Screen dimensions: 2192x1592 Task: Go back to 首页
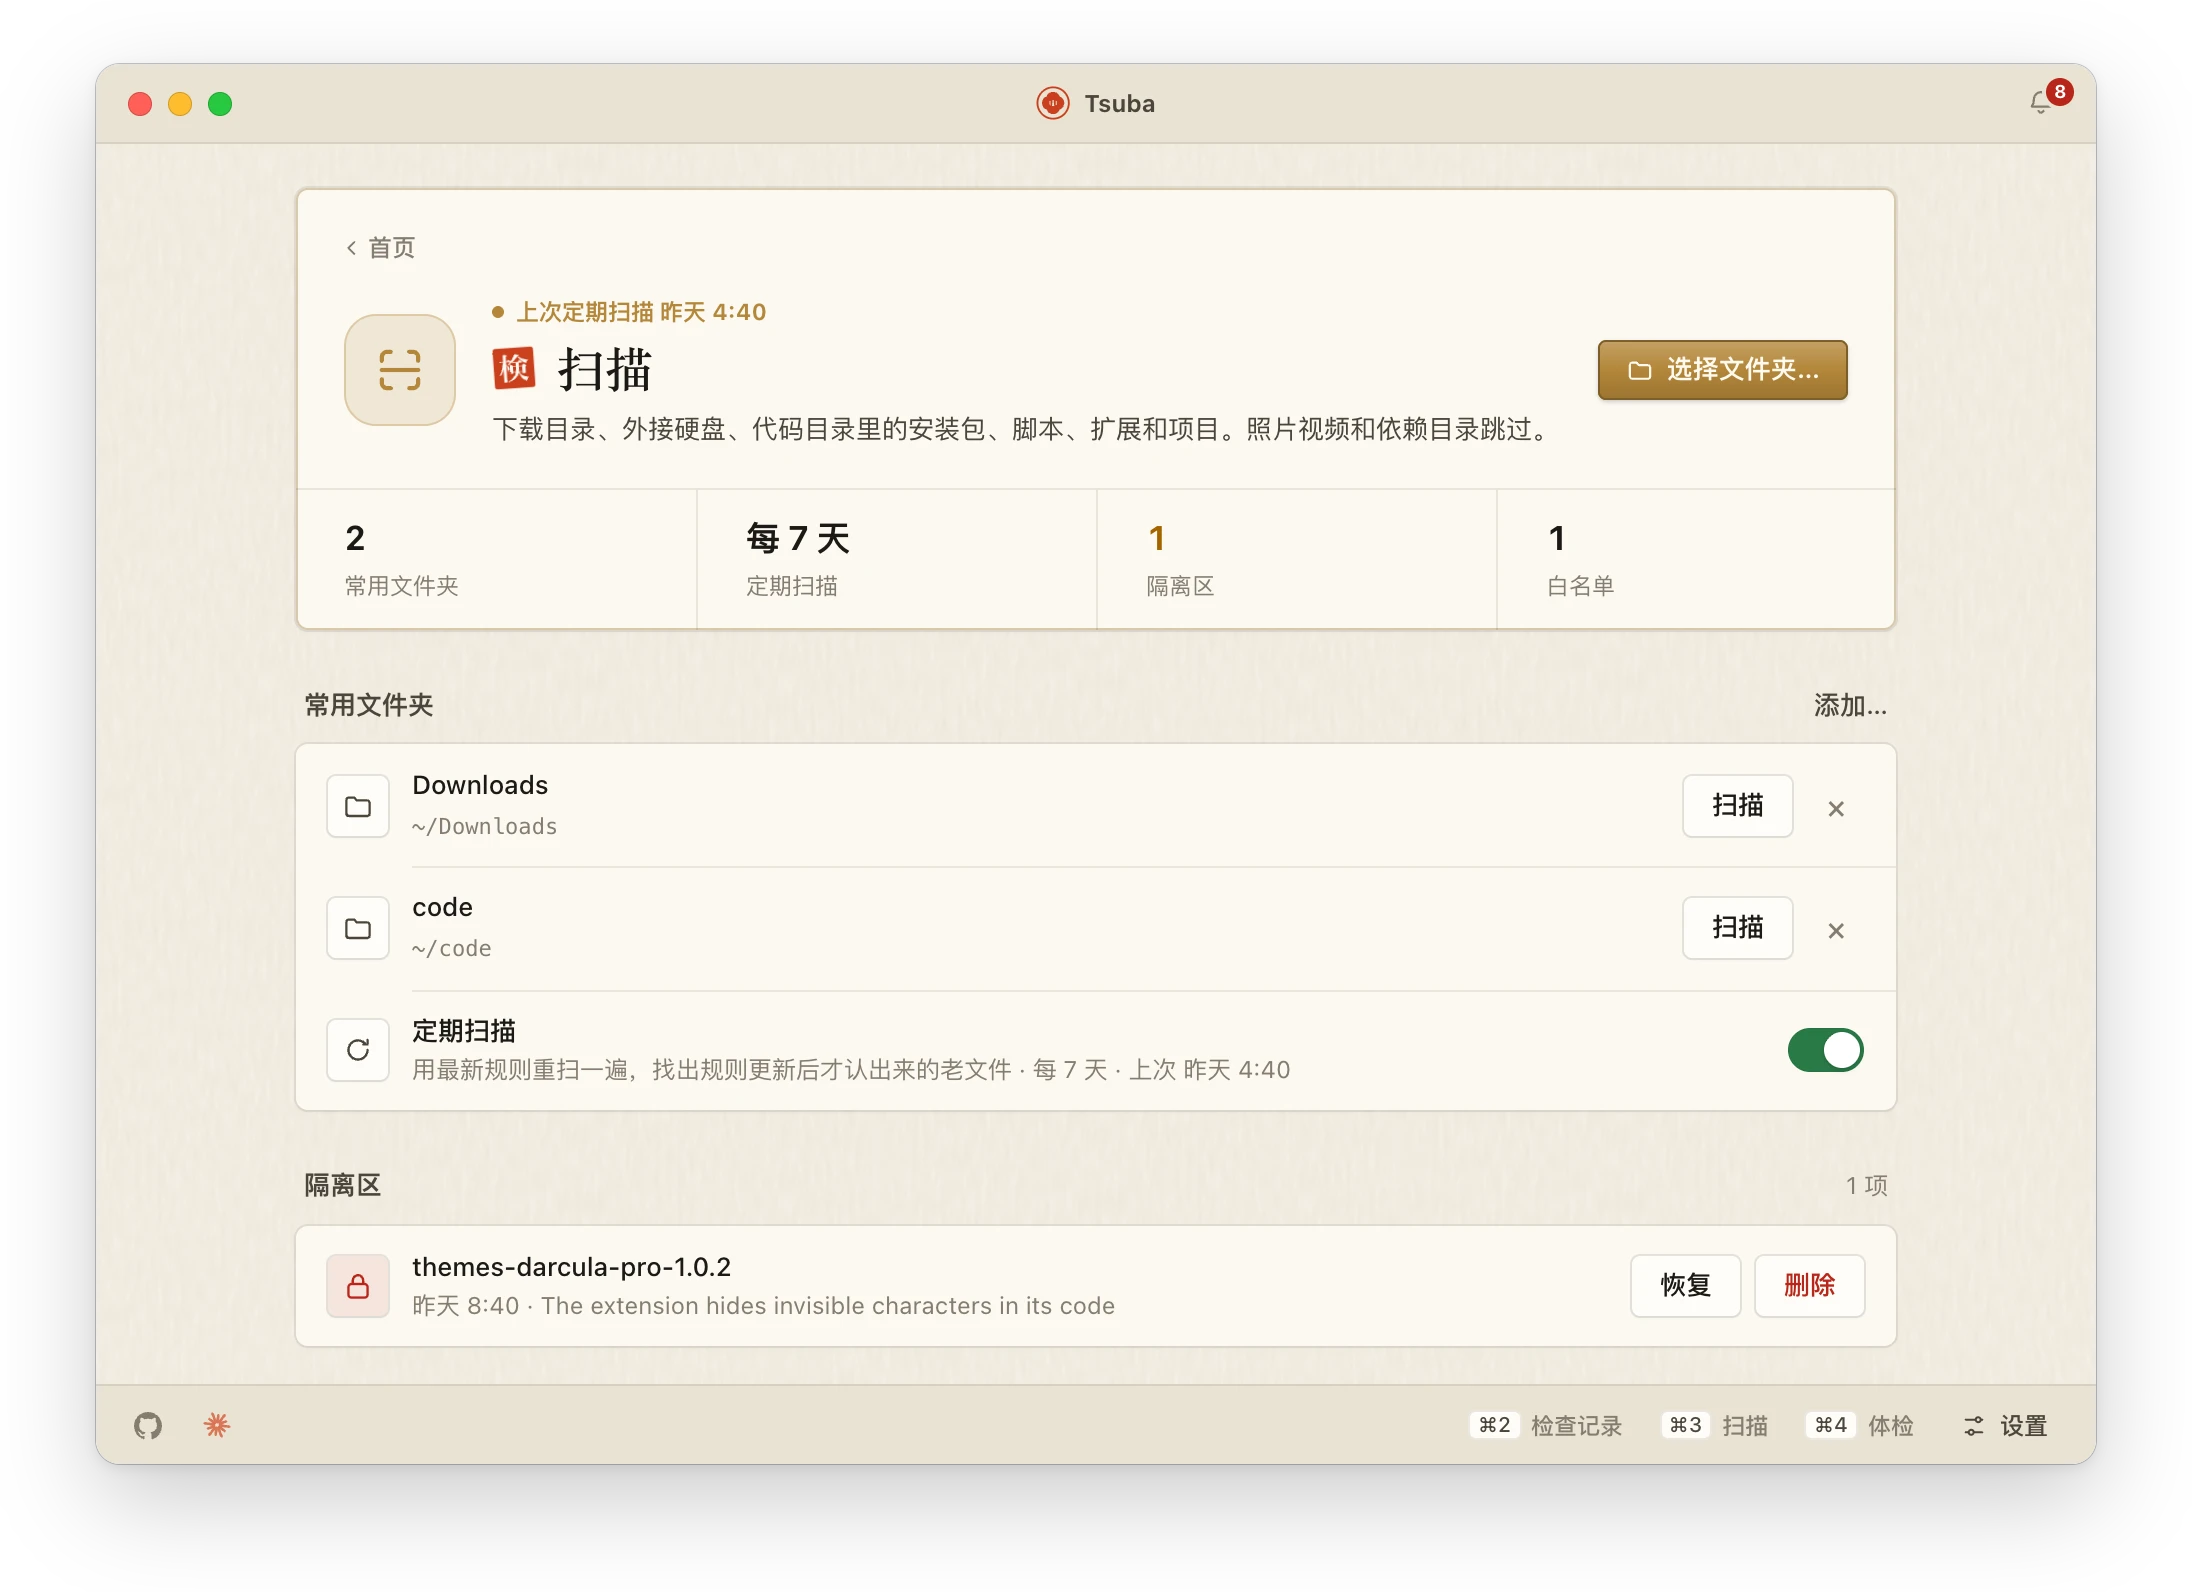coord(380,247)
